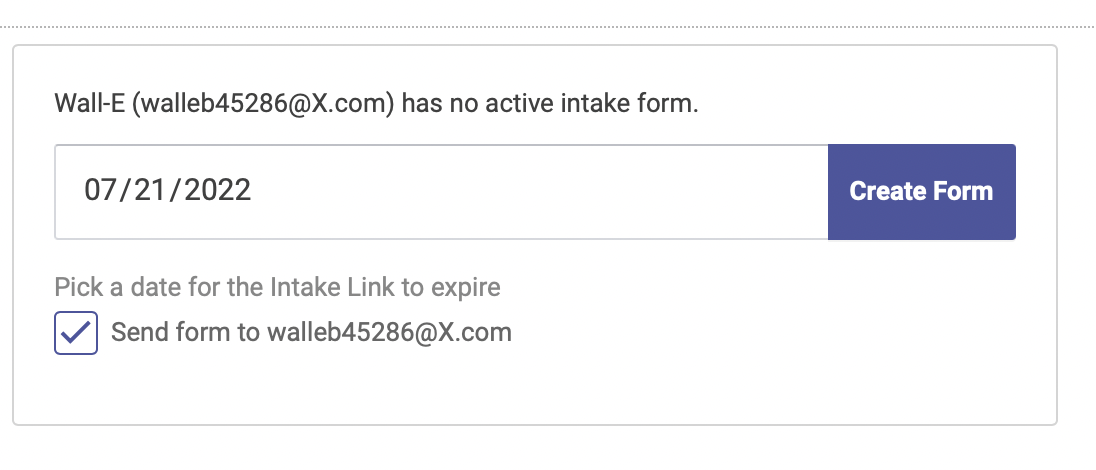Viewport: 1096px width, 470px height.
Task: Click the email walleb45286@X.com in the header
Action: tap(263, 105)
